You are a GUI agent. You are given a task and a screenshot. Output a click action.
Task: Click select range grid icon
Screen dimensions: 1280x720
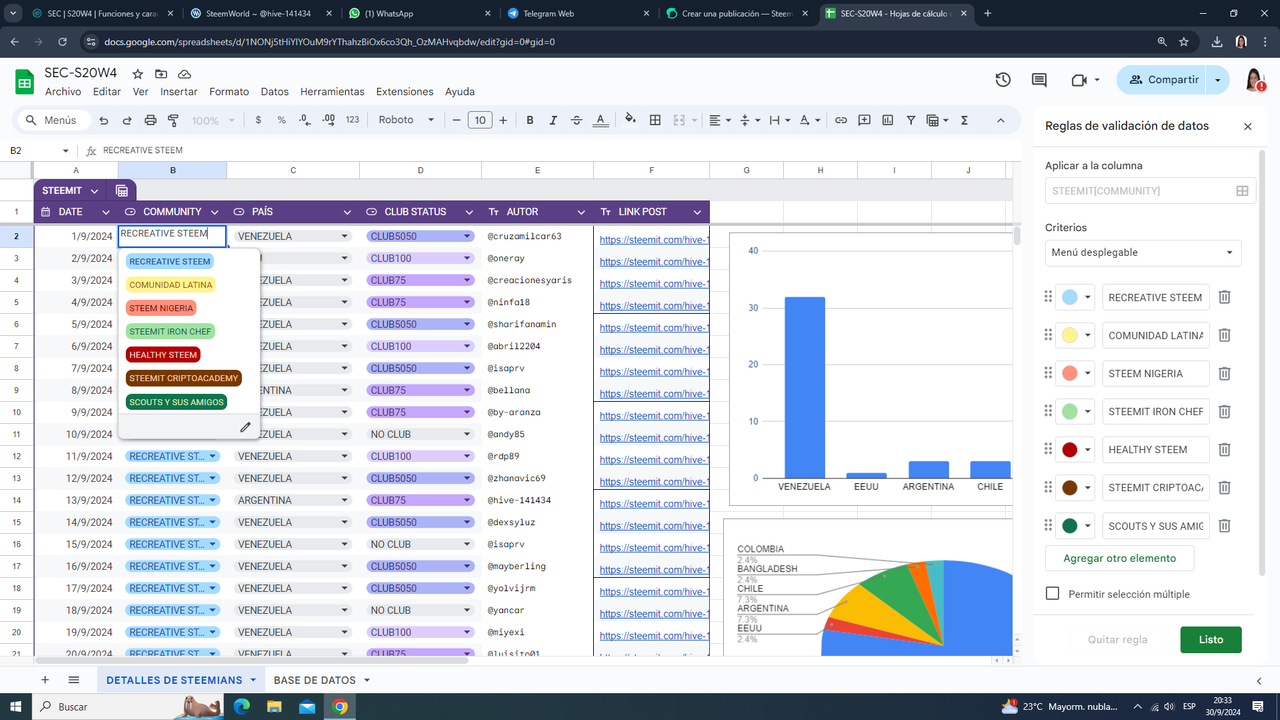tap(1242, 190)
